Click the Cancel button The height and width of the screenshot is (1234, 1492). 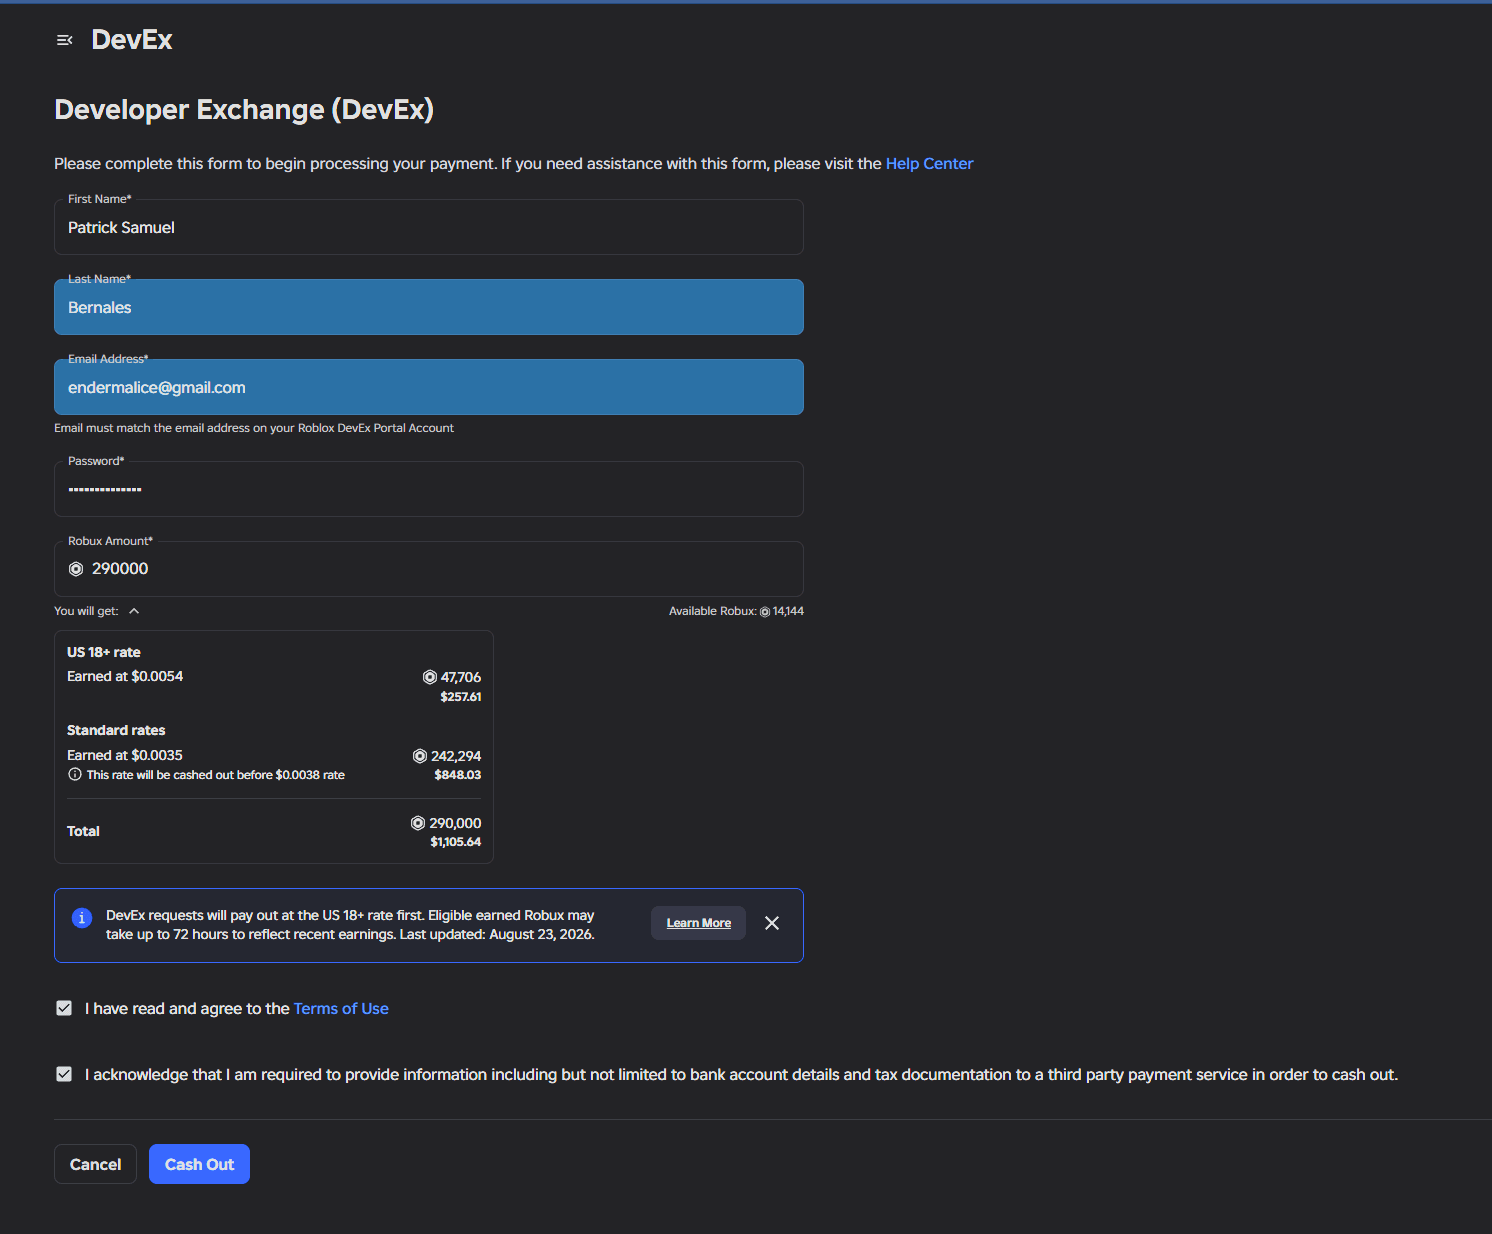pos(95,1164)
